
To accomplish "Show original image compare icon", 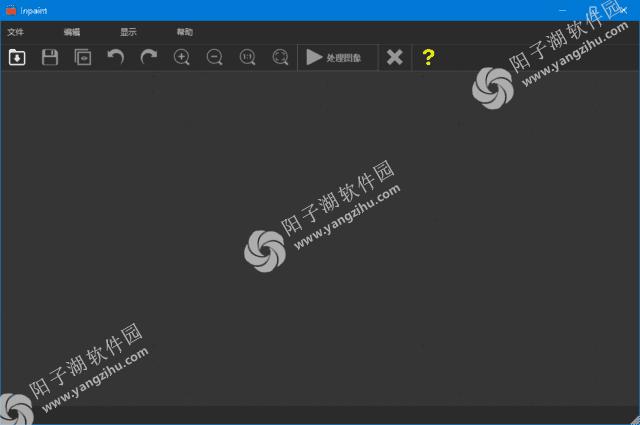I will click(x=83, y=57).
